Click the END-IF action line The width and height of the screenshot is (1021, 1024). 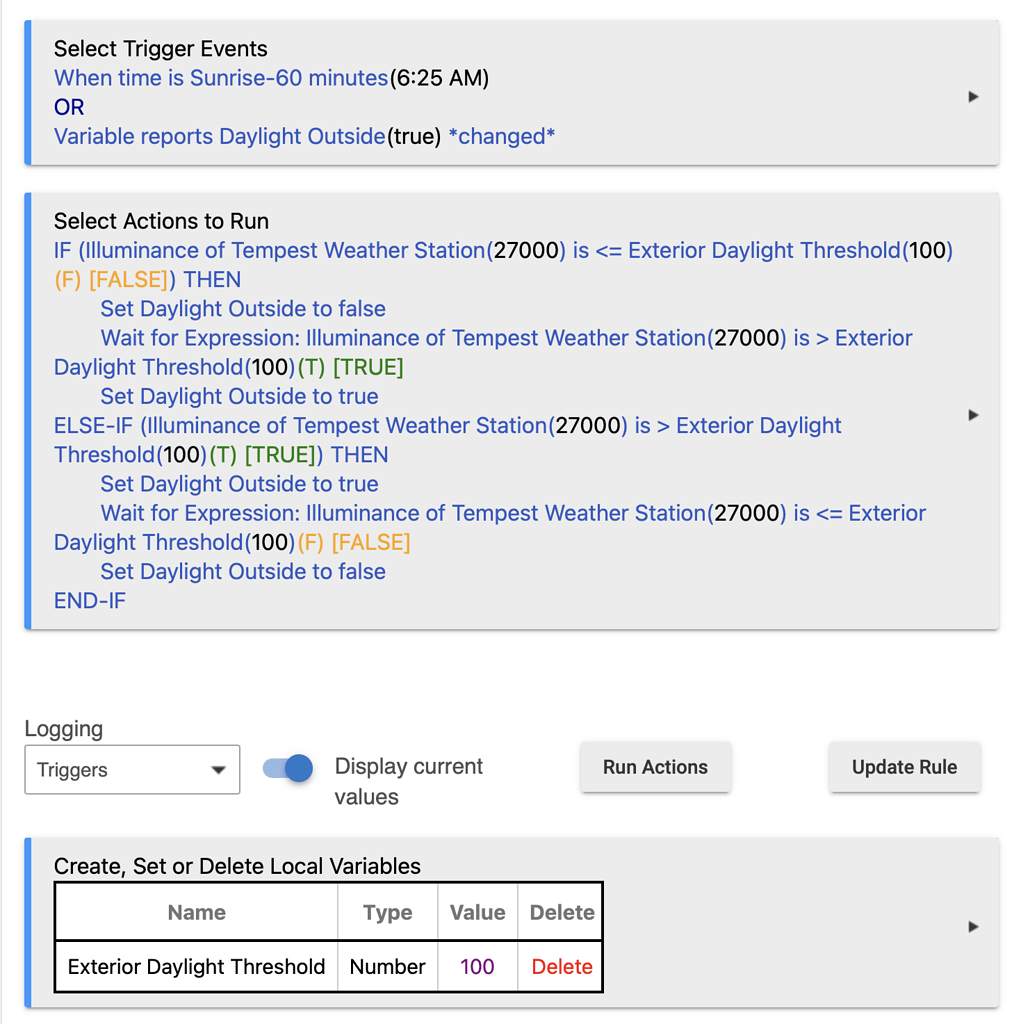90,601
